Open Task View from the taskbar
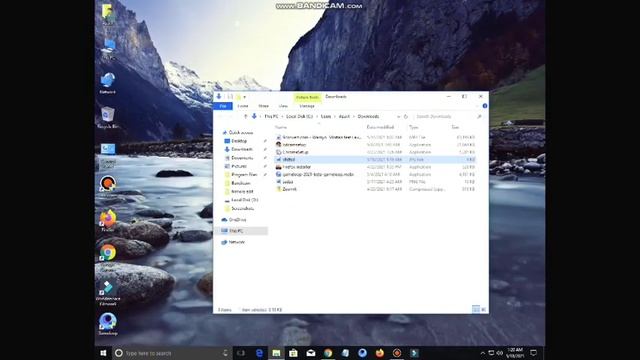The height and width of the screenshot is (360, 640). coord(241,353)
